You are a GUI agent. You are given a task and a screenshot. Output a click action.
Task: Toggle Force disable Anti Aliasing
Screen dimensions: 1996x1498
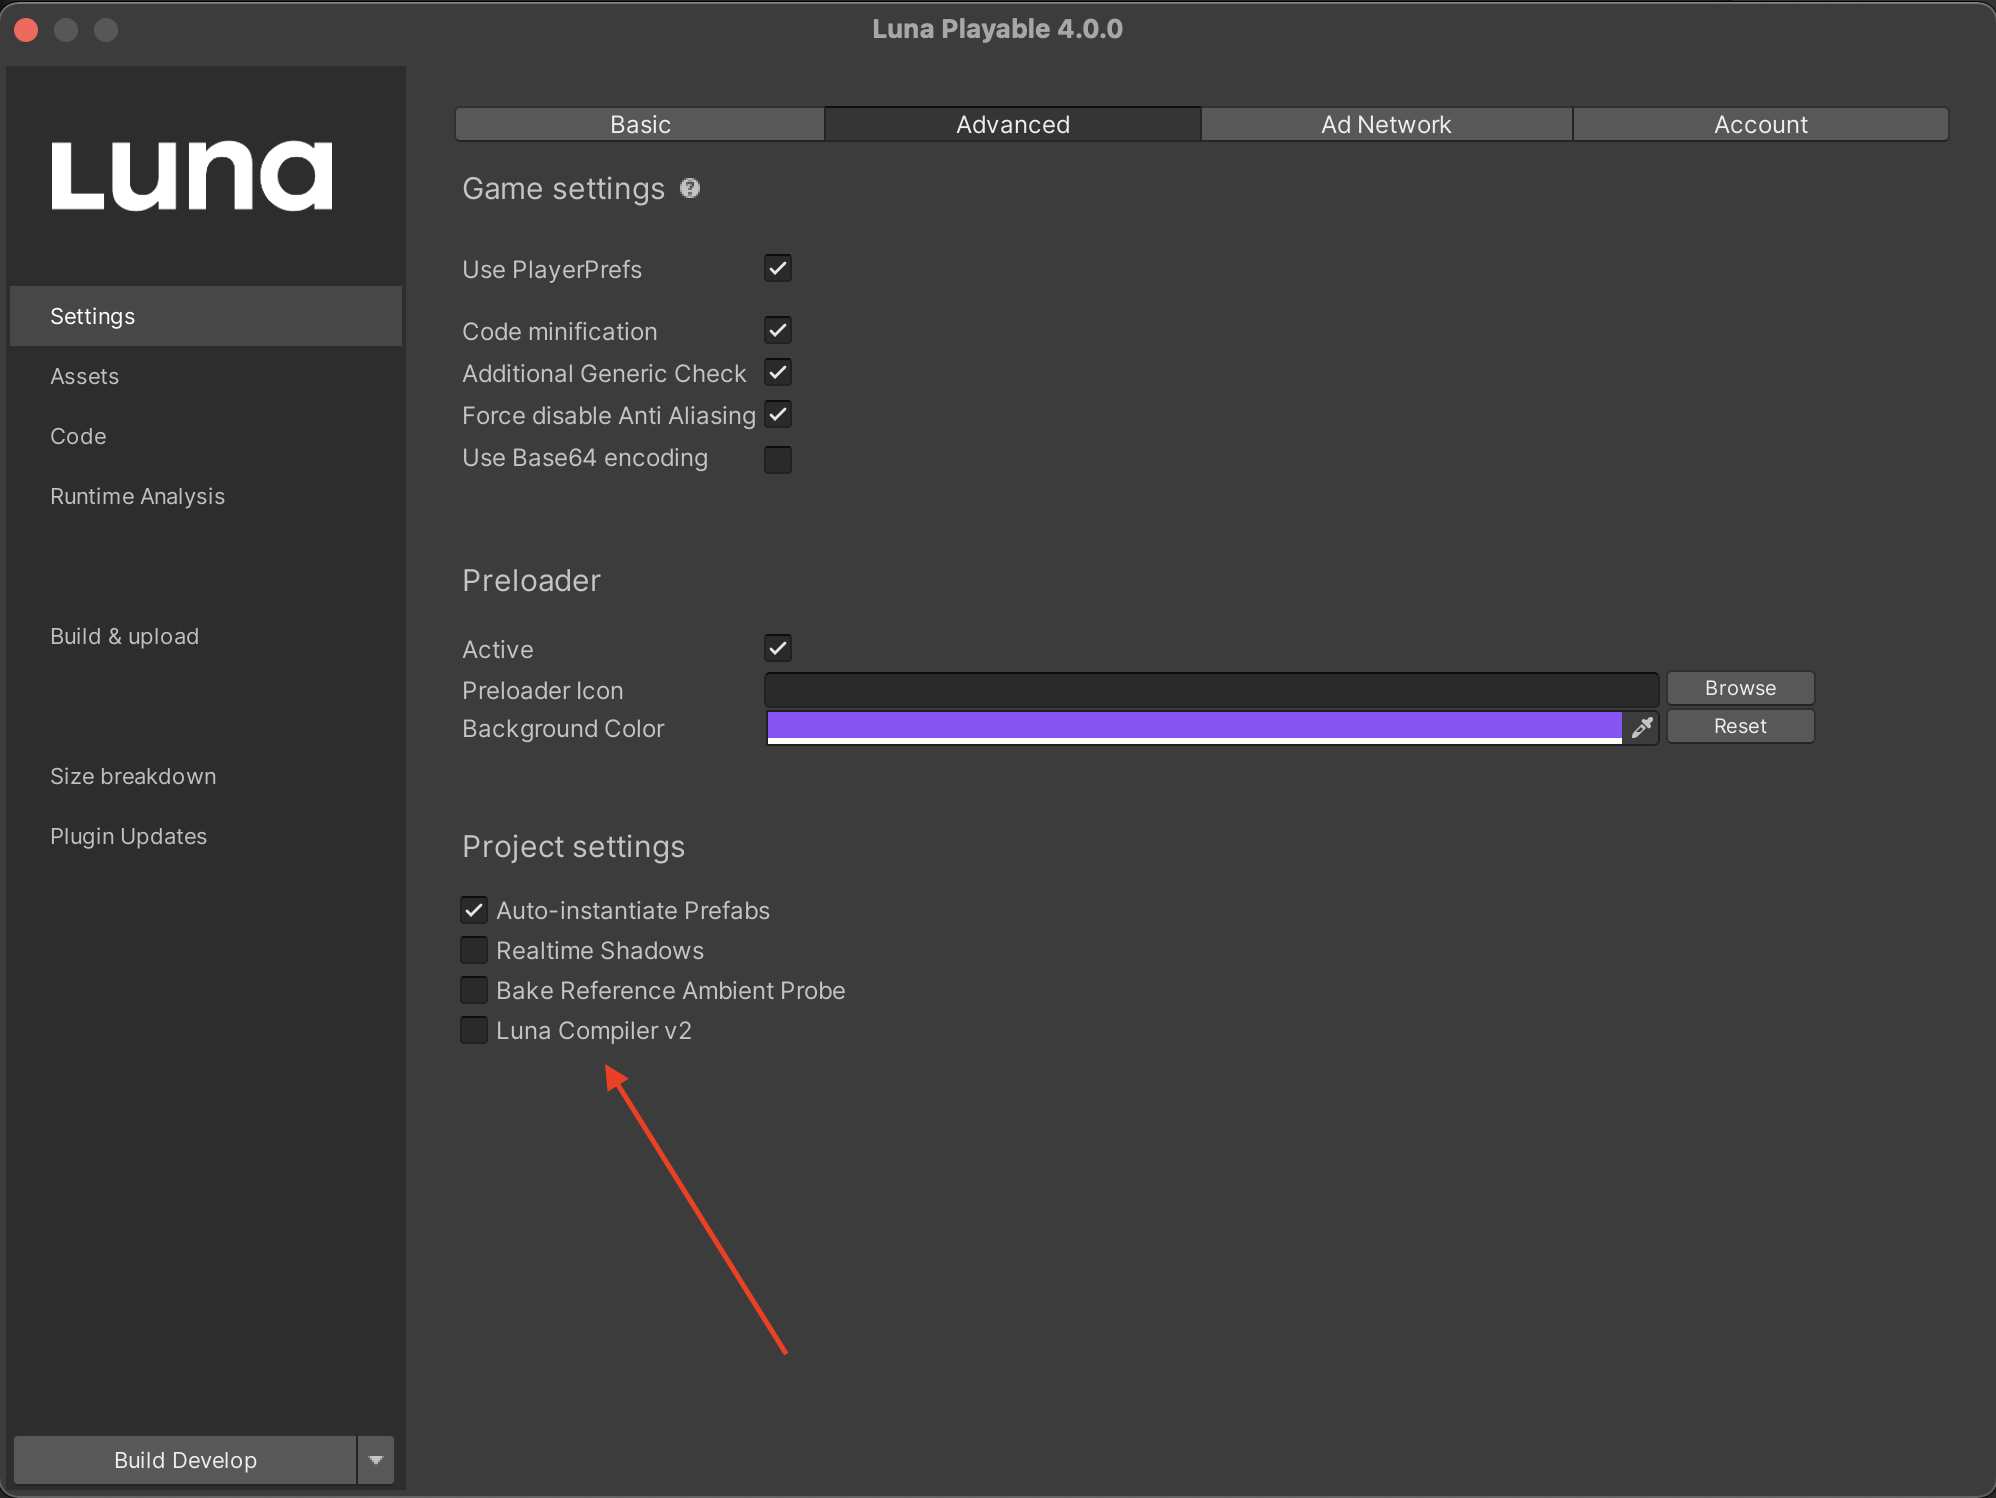click(x=778, y=414)
